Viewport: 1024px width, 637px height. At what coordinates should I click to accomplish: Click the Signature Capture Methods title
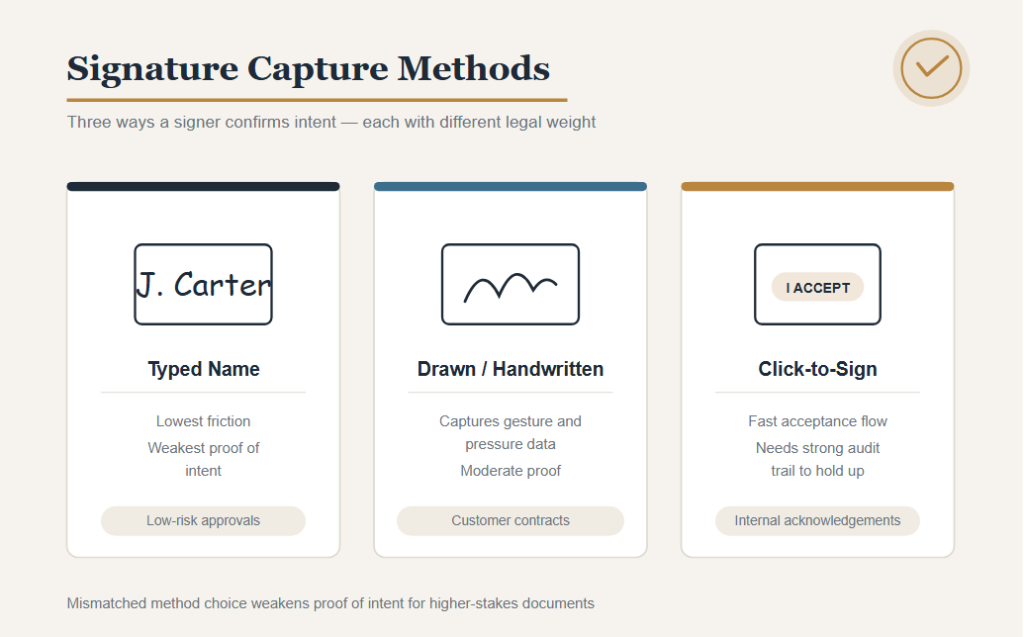point(308,69)
